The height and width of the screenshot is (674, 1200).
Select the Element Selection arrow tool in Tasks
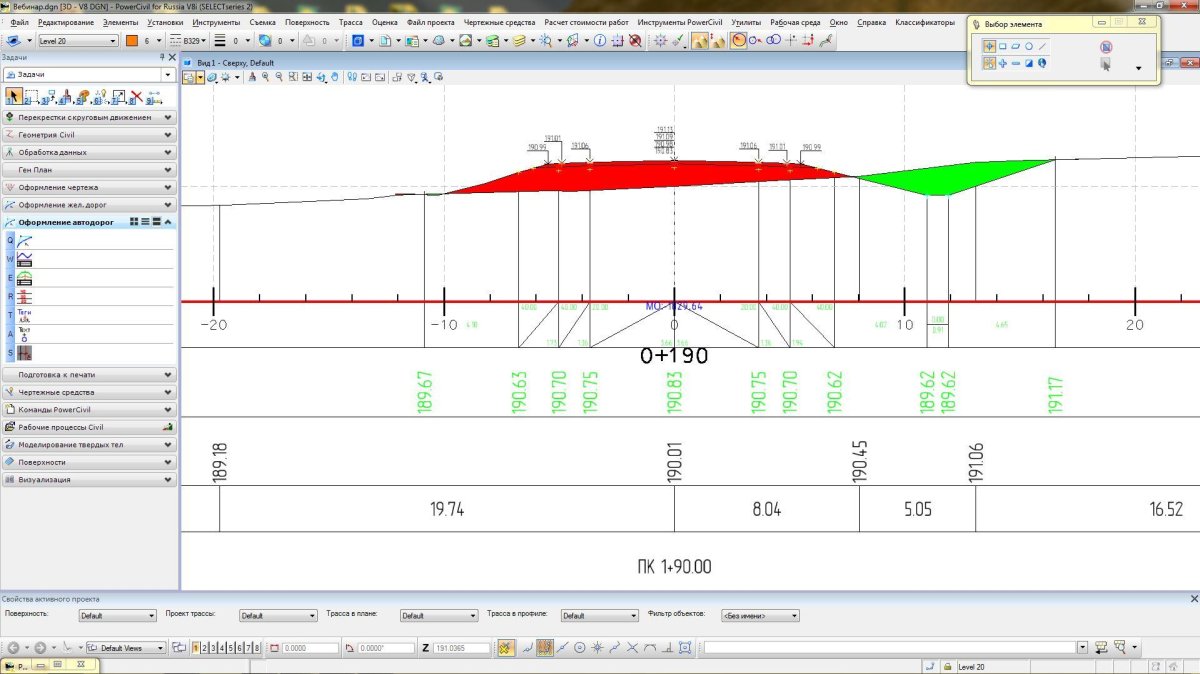13,97
